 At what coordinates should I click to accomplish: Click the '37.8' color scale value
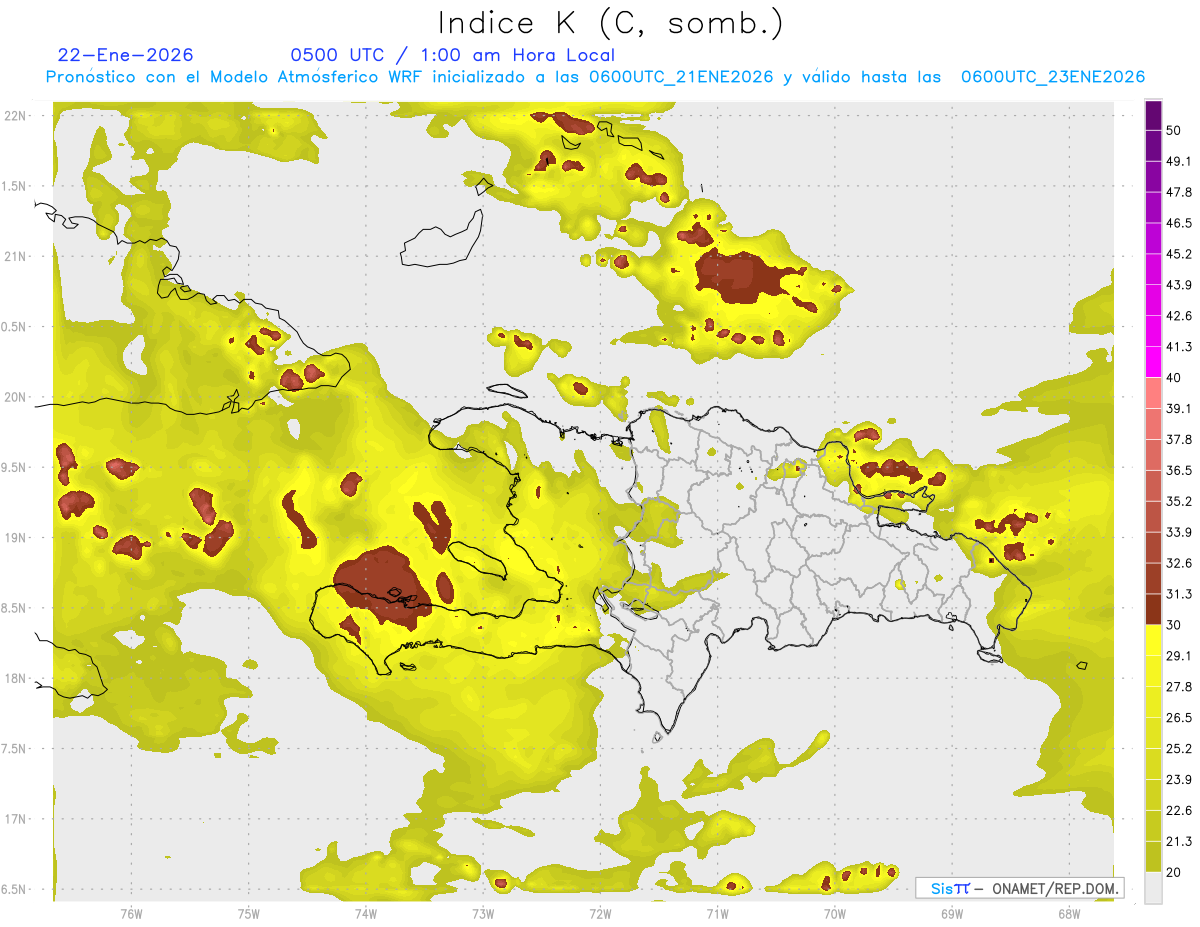click(1179, 439)
